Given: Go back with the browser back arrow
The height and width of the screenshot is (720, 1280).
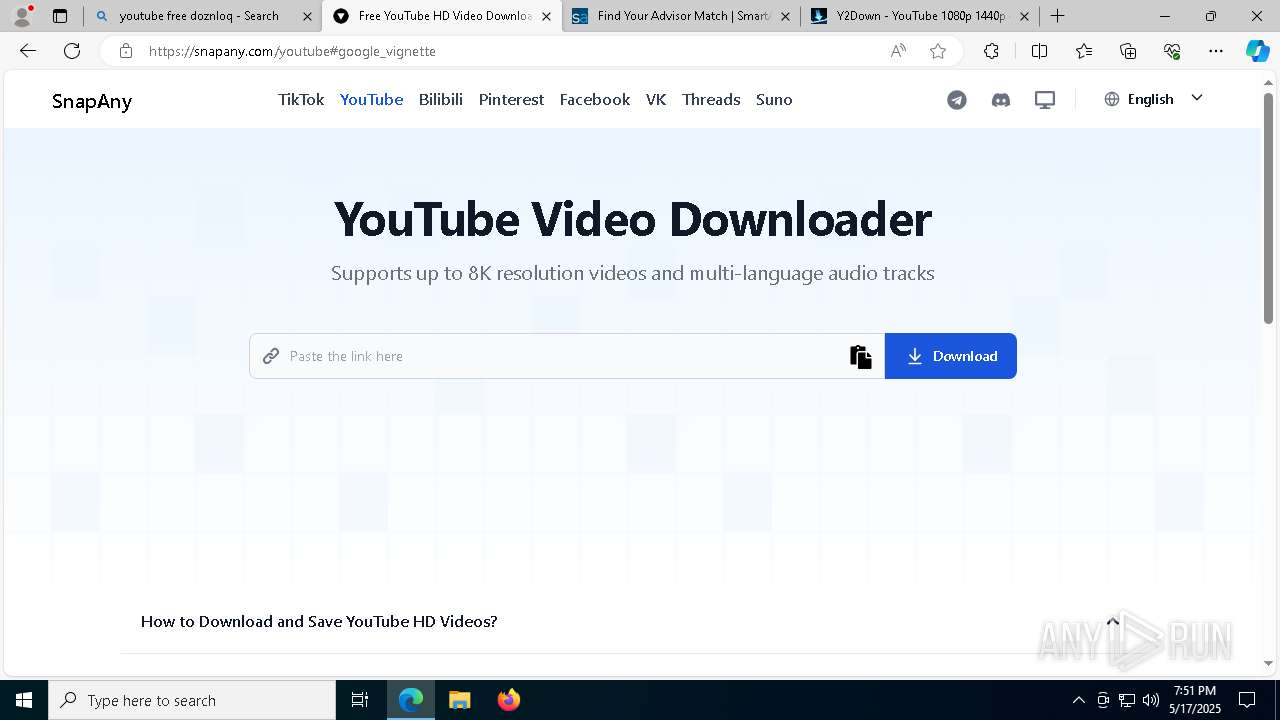Looking at the screenshot, I should 28,51.
